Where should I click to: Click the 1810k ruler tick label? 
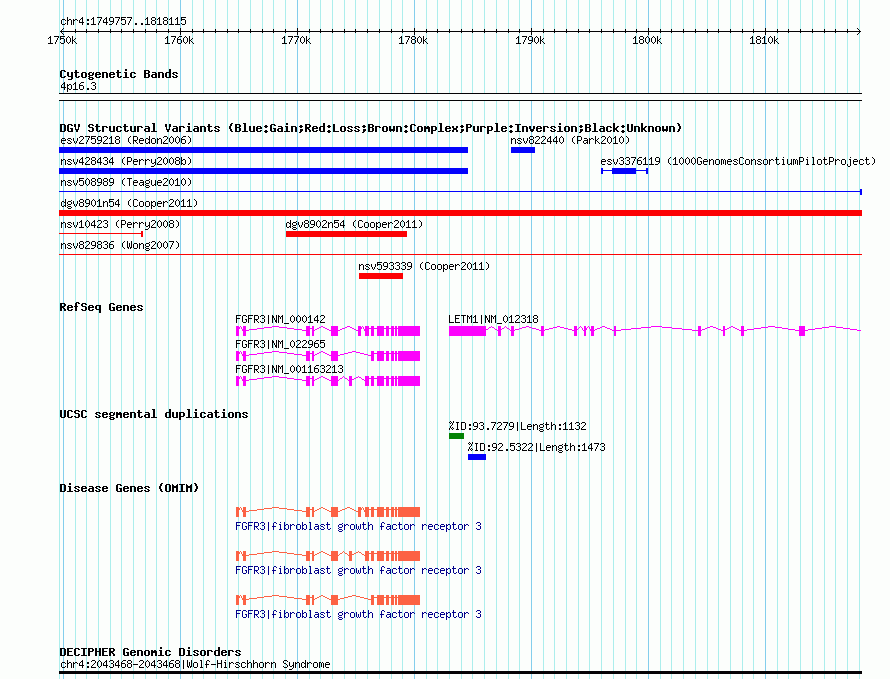763,40
